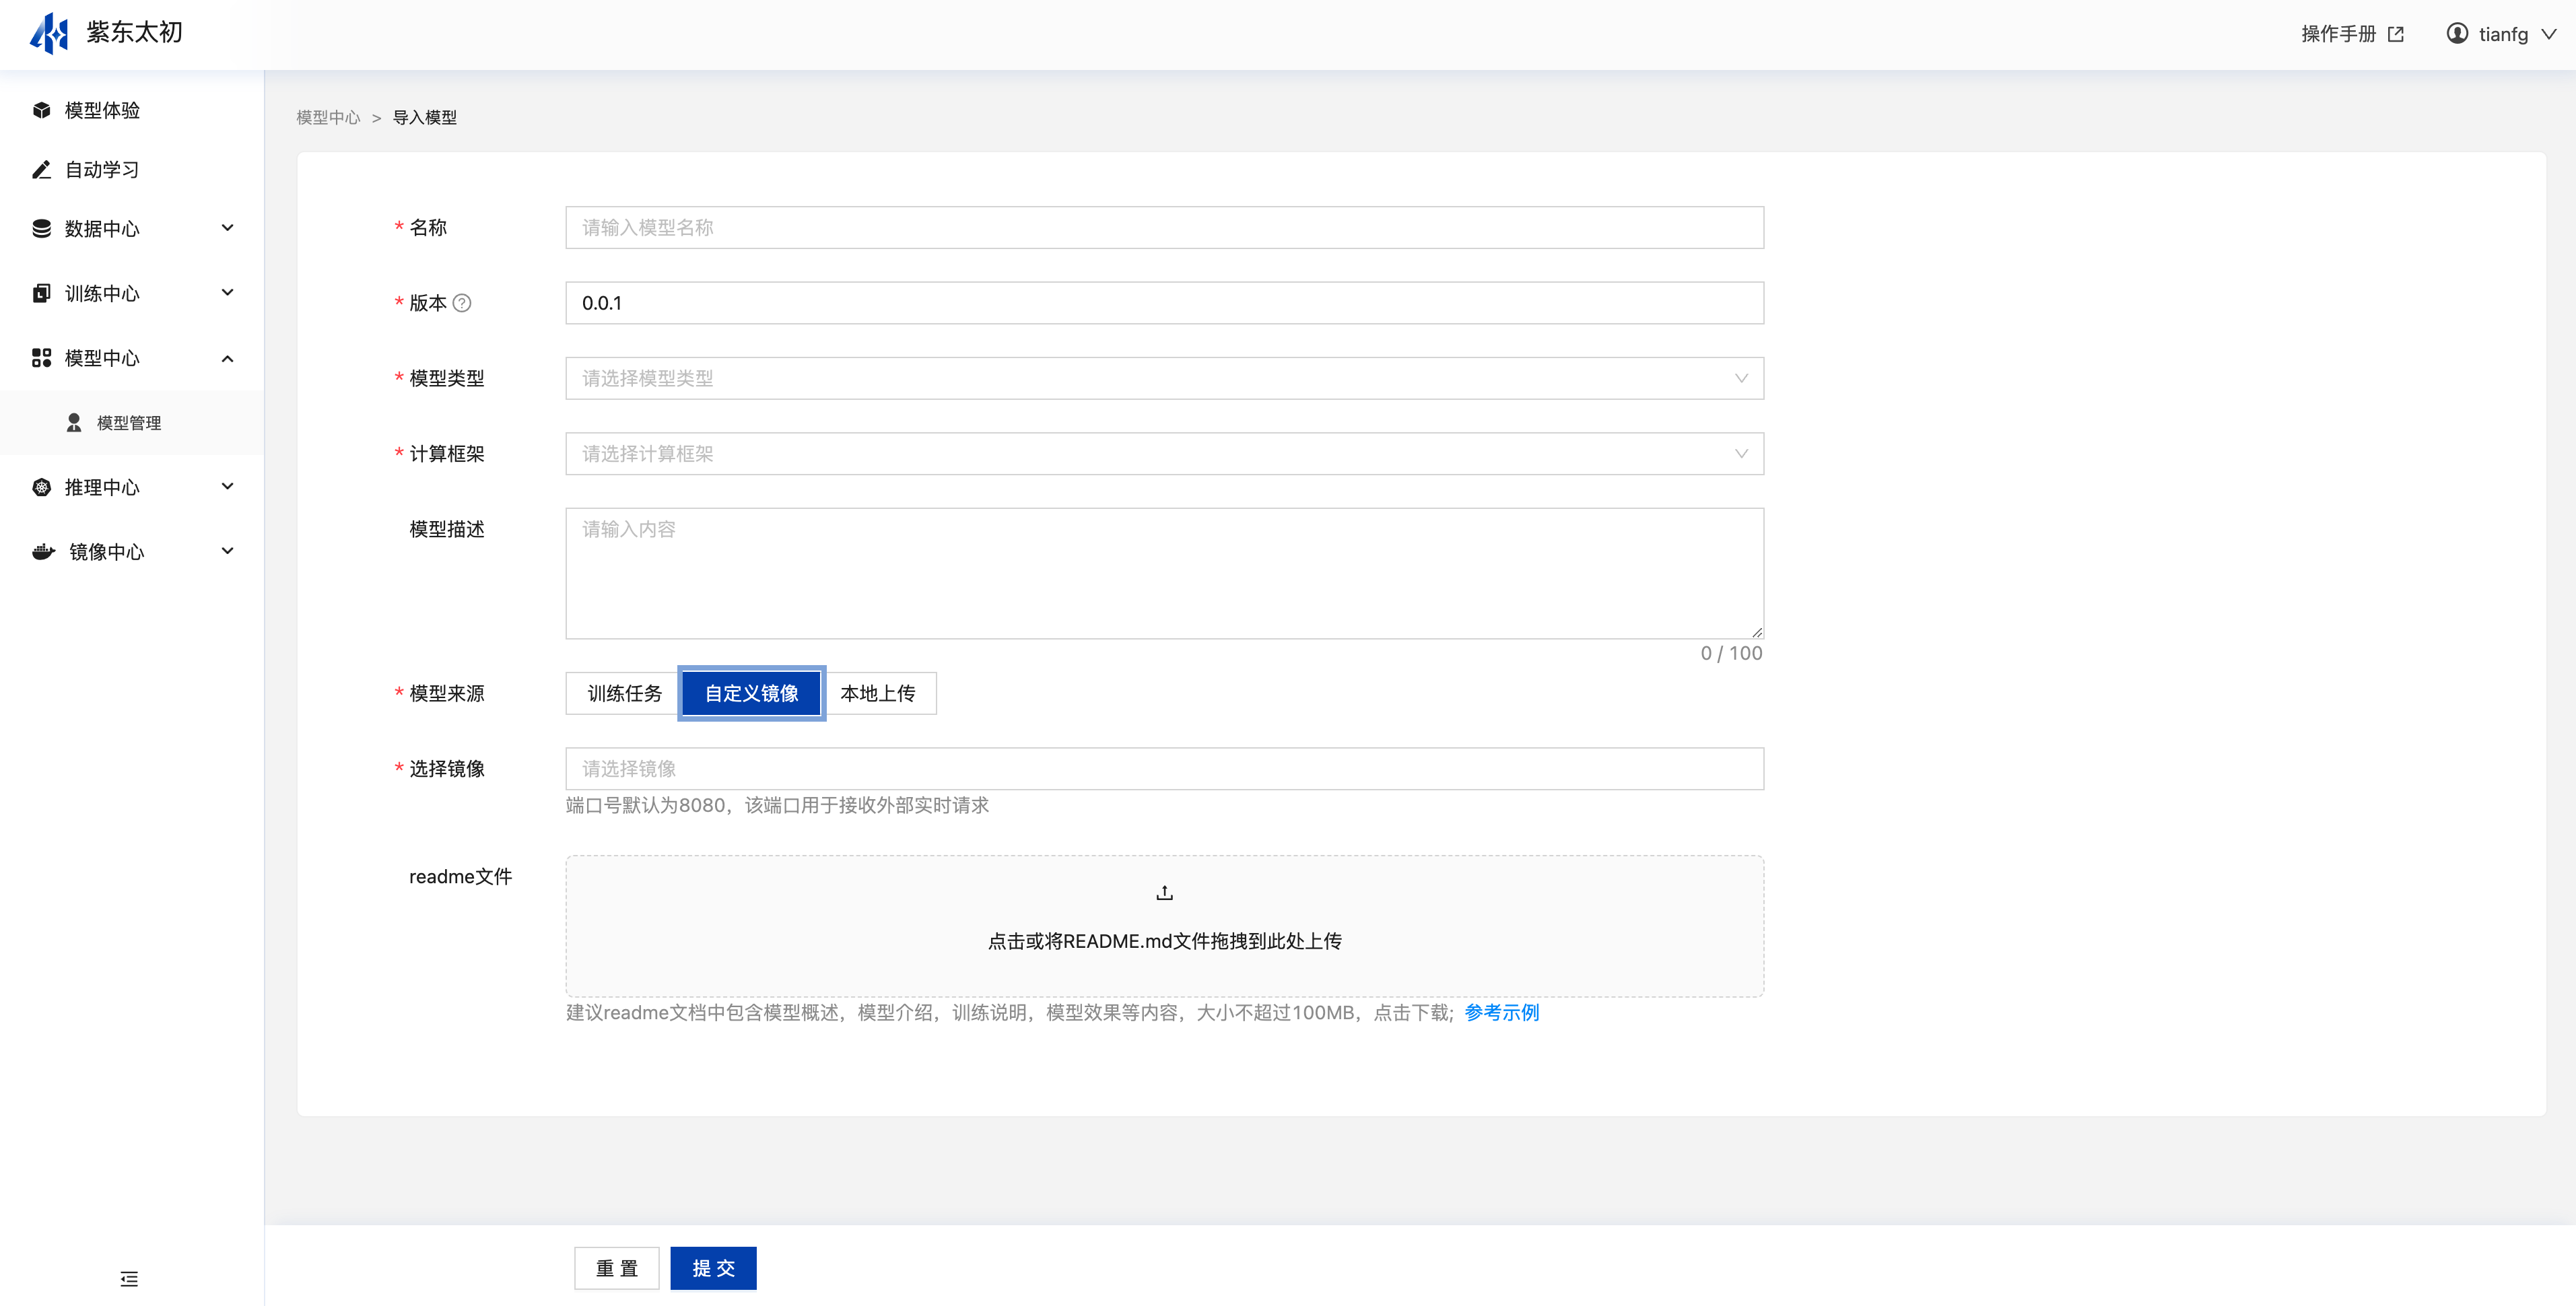Open the 模型类型 dropdown

tap(1164, 378)
